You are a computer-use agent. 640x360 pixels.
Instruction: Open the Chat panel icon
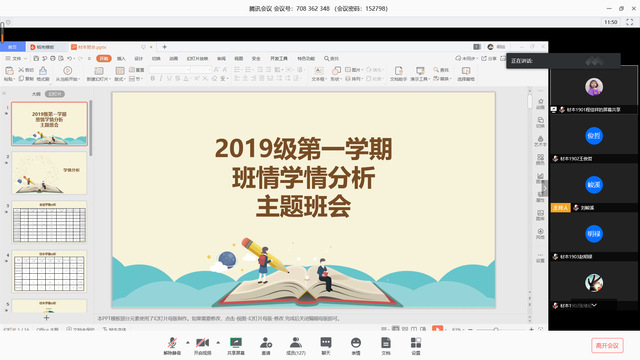point(326,346)
